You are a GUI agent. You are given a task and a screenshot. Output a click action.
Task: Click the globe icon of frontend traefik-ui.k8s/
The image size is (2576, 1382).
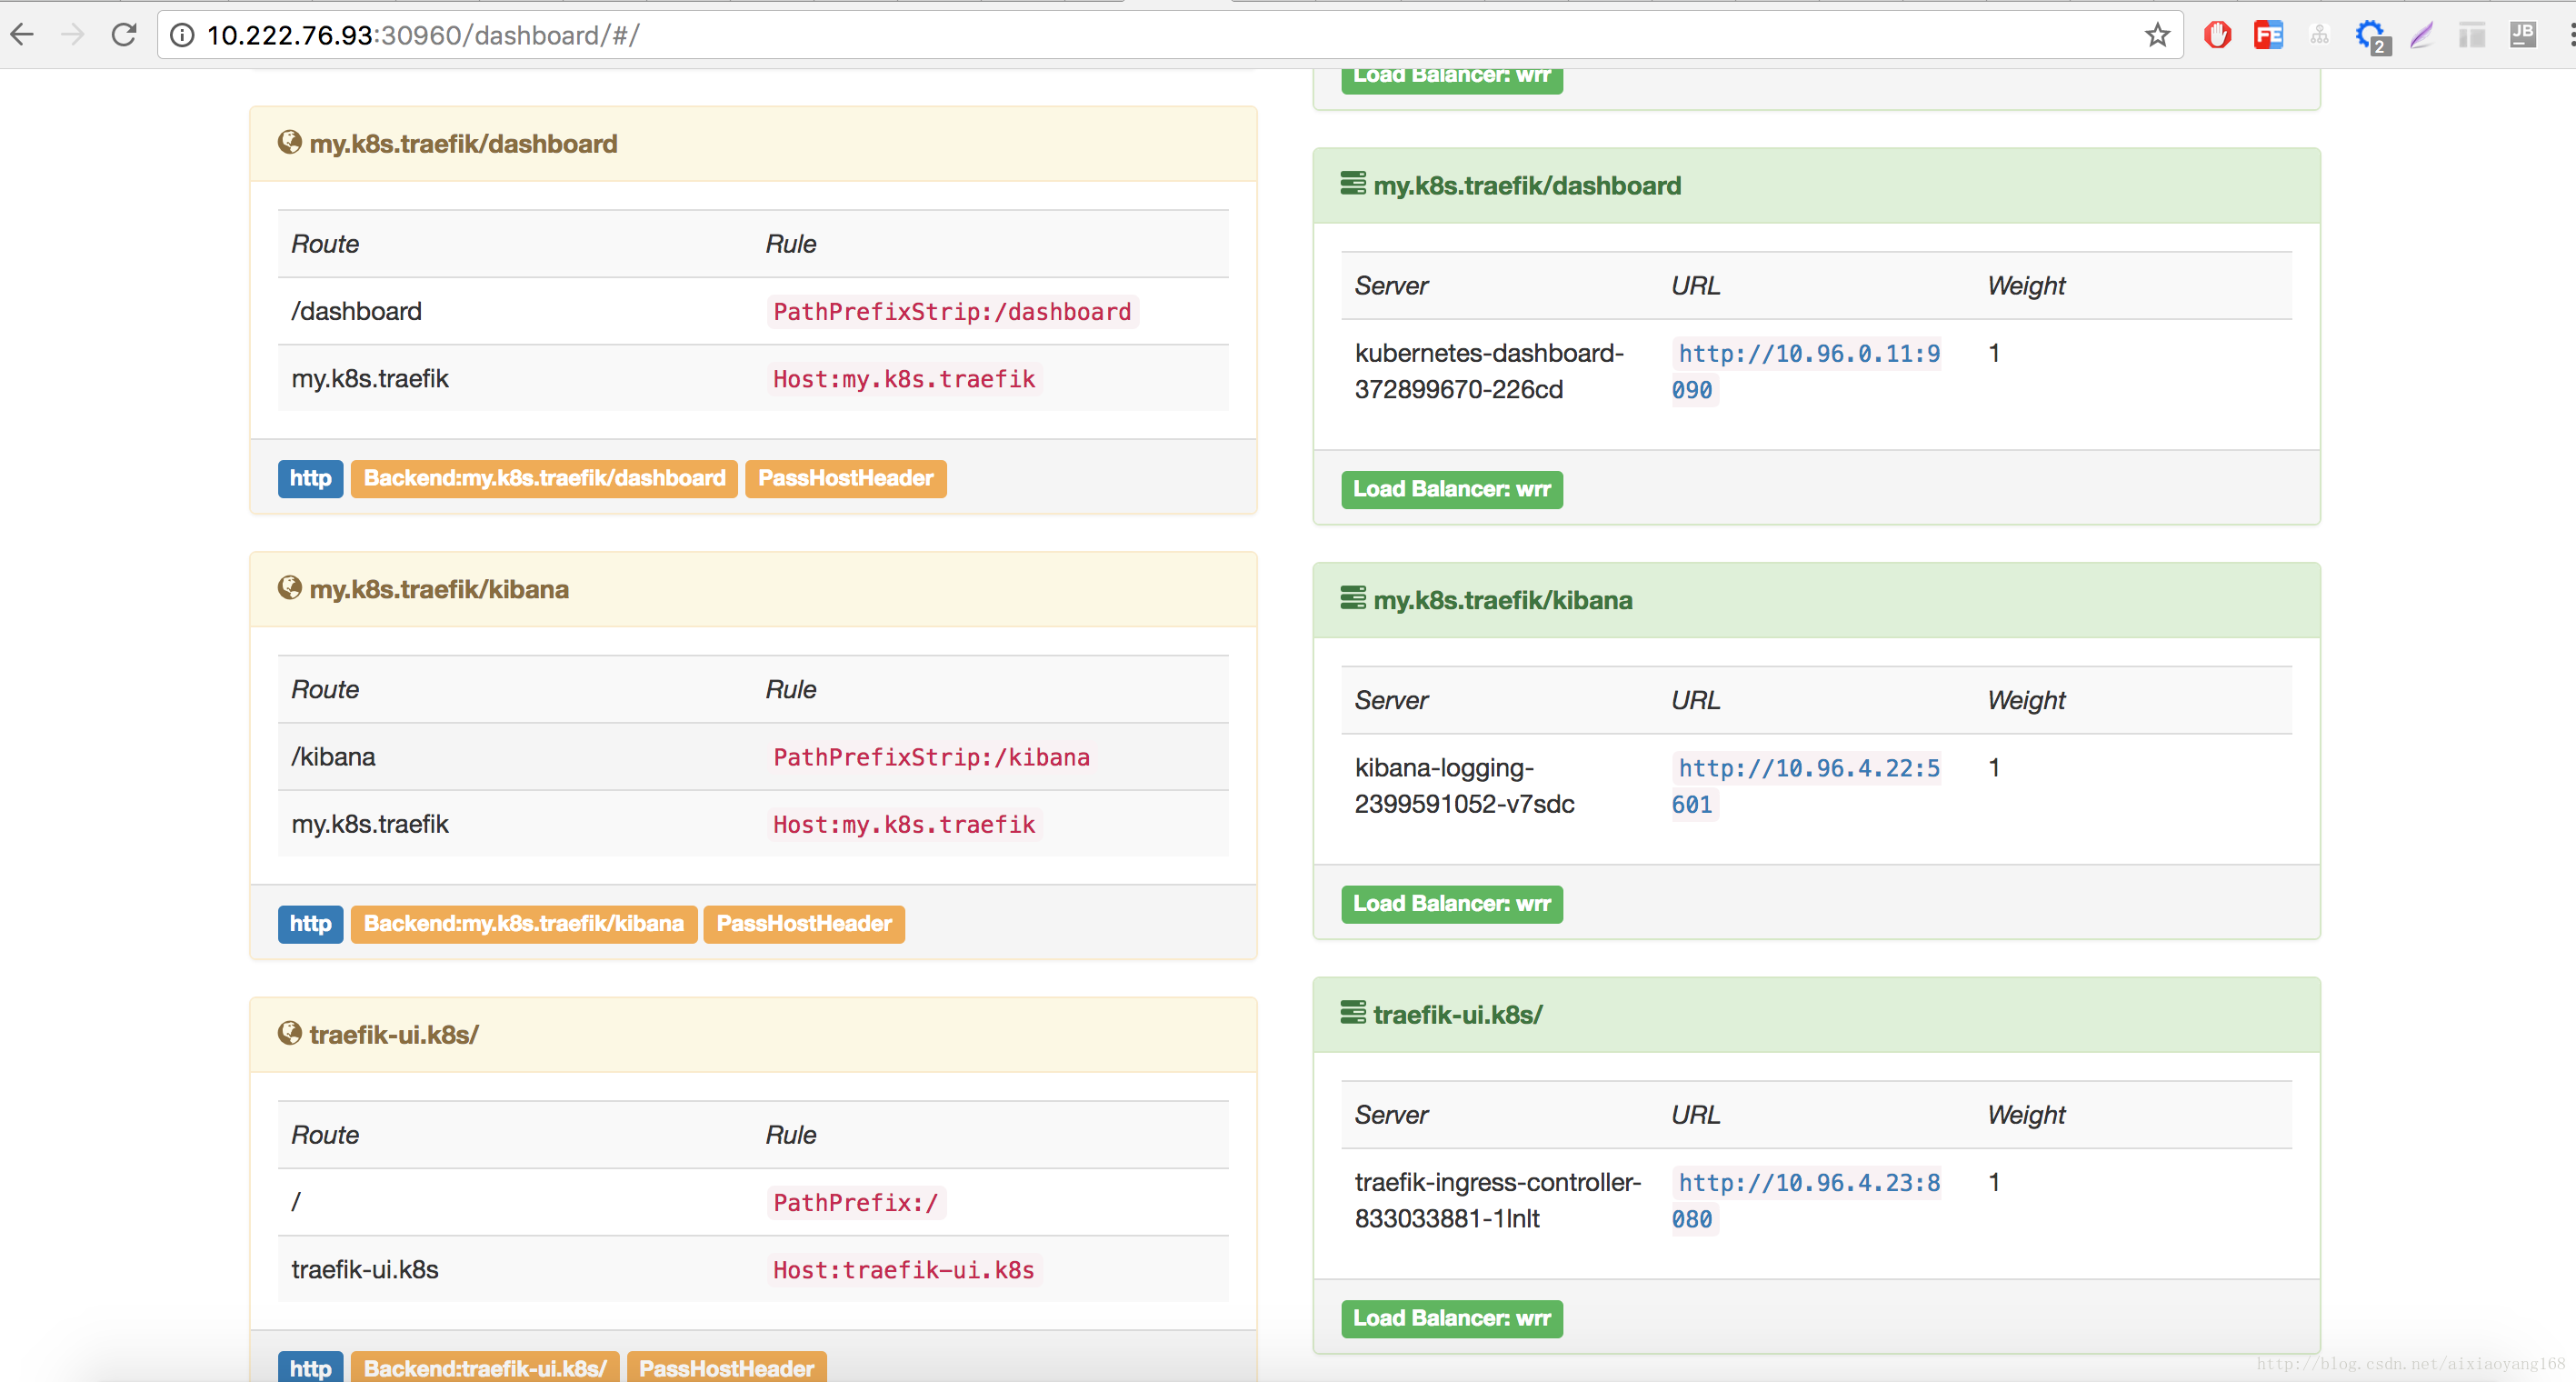pyautogui.click(x=290, y=1032)
